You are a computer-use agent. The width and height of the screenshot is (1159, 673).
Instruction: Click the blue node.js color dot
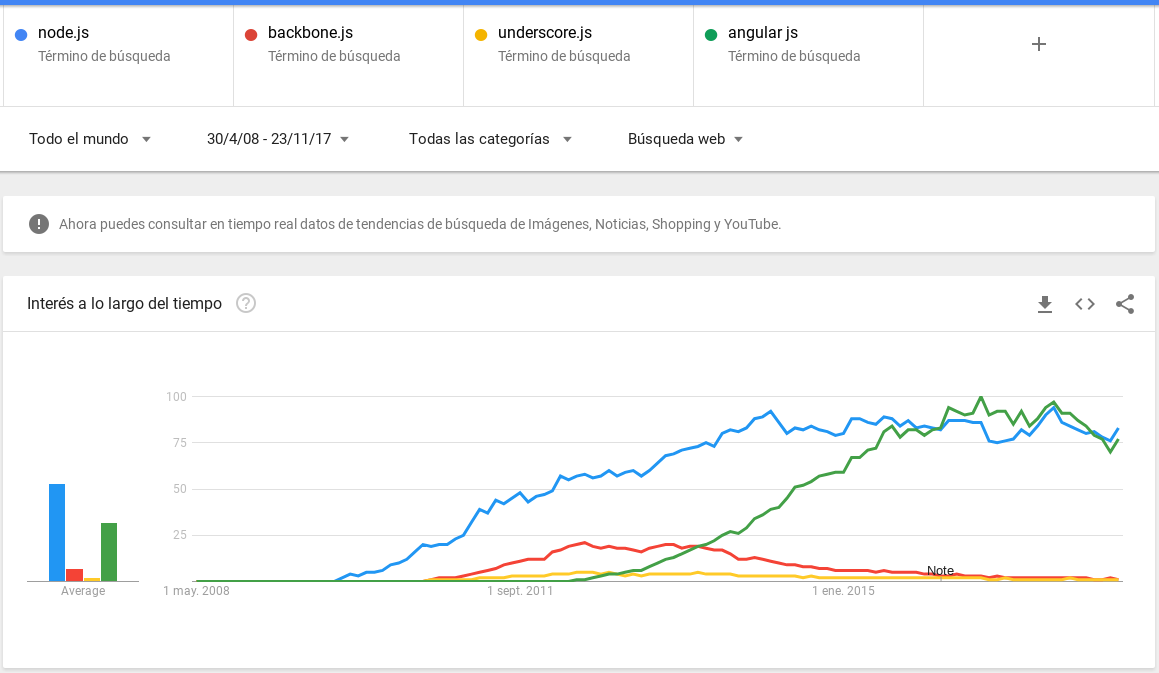coord(21,35)
